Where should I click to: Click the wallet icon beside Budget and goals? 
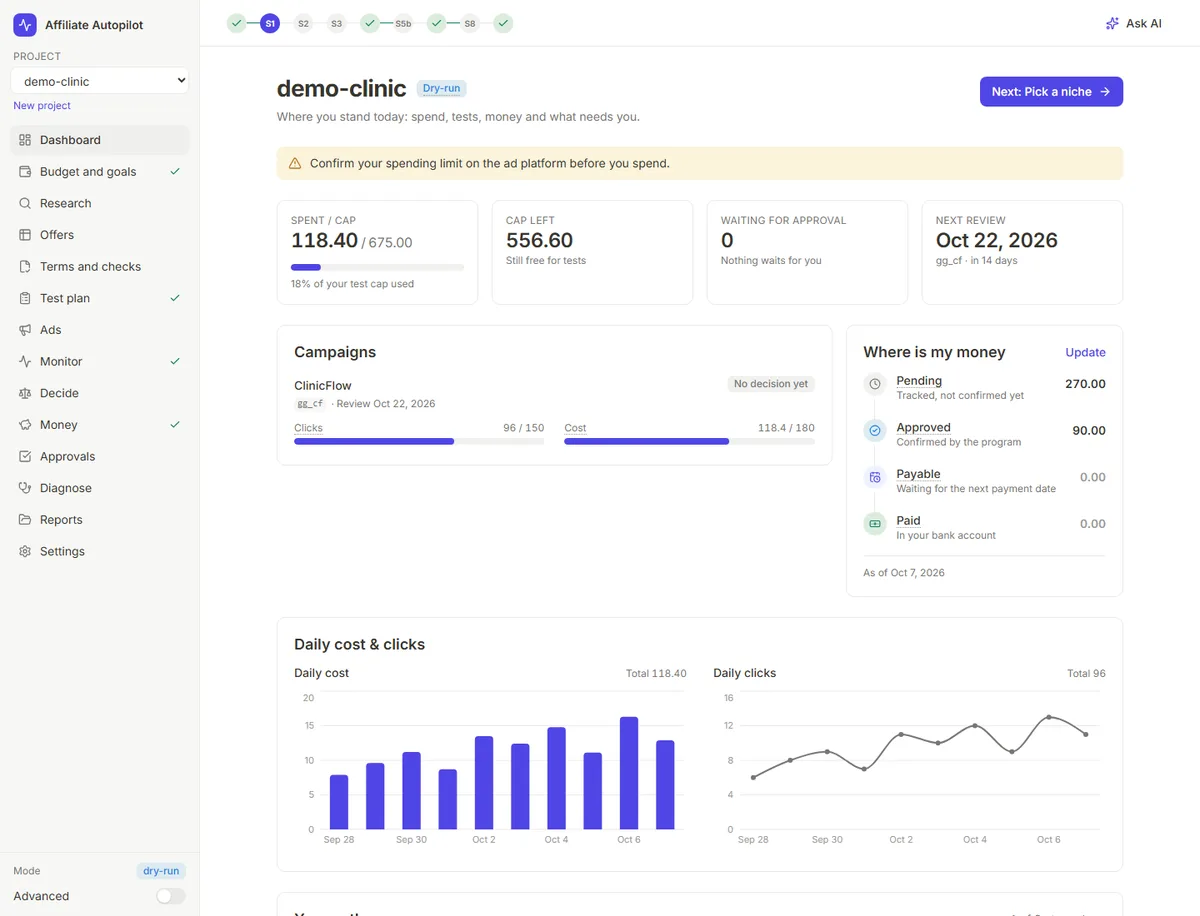point(25,172)
